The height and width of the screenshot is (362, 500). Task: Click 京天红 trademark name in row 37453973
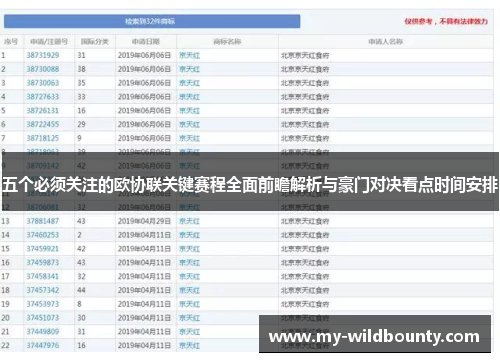[189, 304]
